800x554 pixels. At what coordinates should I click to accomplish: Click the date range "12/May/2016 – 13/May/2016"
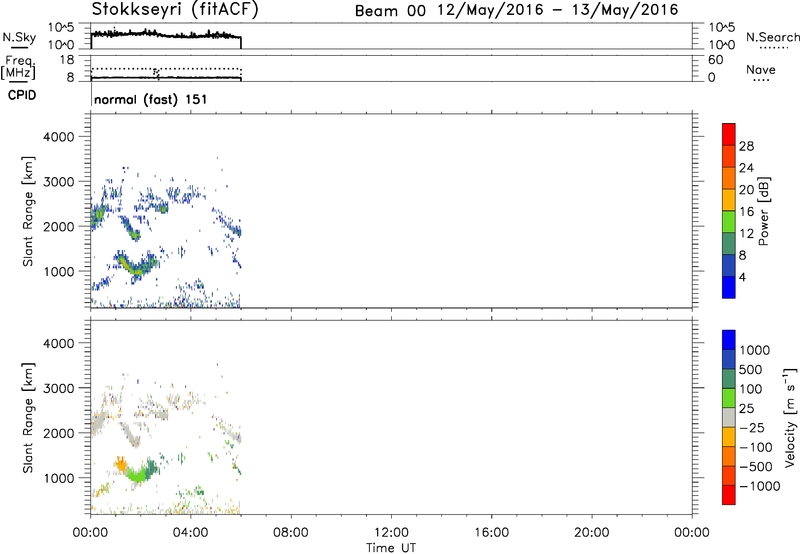pyautogui.click(x=558, y=10)
